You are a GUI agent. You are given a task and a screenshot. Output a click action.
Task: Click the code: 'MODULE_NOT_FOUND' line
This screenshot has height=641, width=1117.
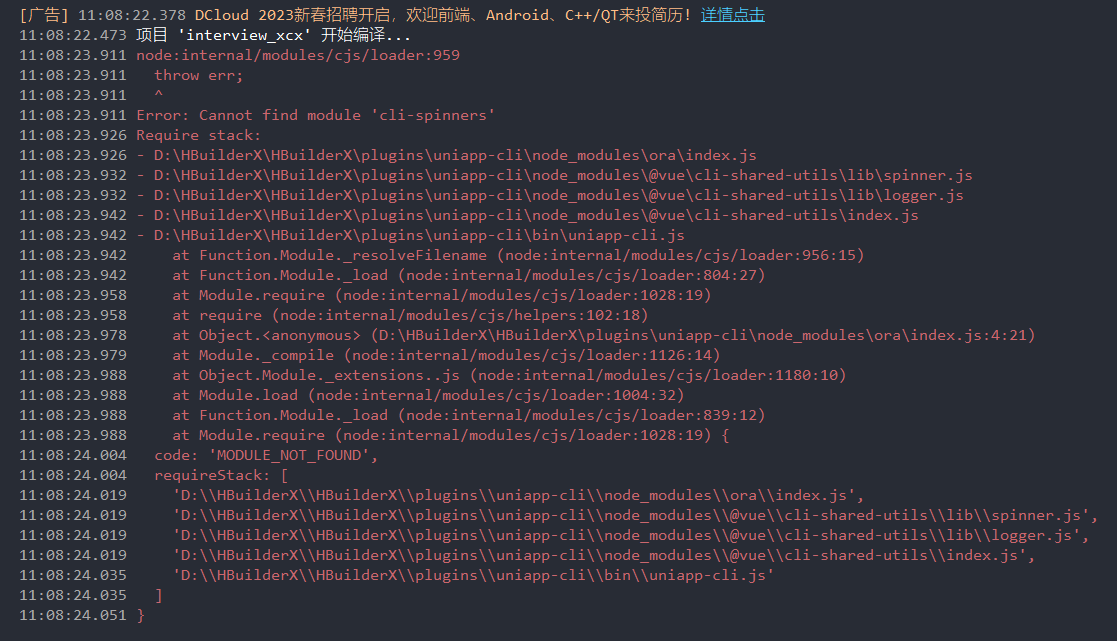(266, 455)
